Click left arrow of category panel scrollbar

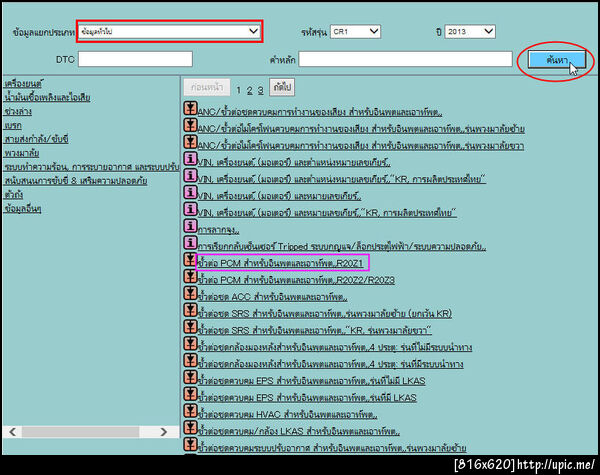tap(13, 432)
